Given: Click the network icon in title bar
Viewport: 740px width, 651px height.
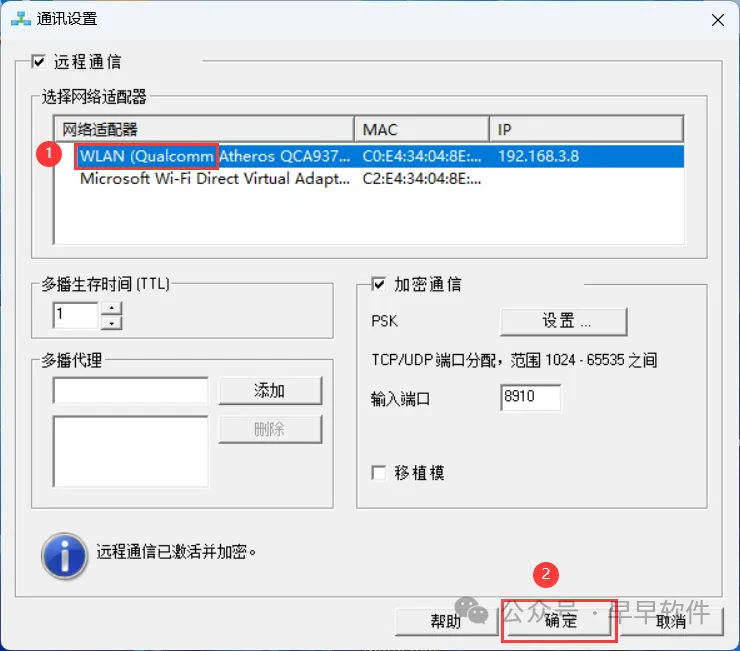Looking at the screenshot, I should click(x=21, y=19).
